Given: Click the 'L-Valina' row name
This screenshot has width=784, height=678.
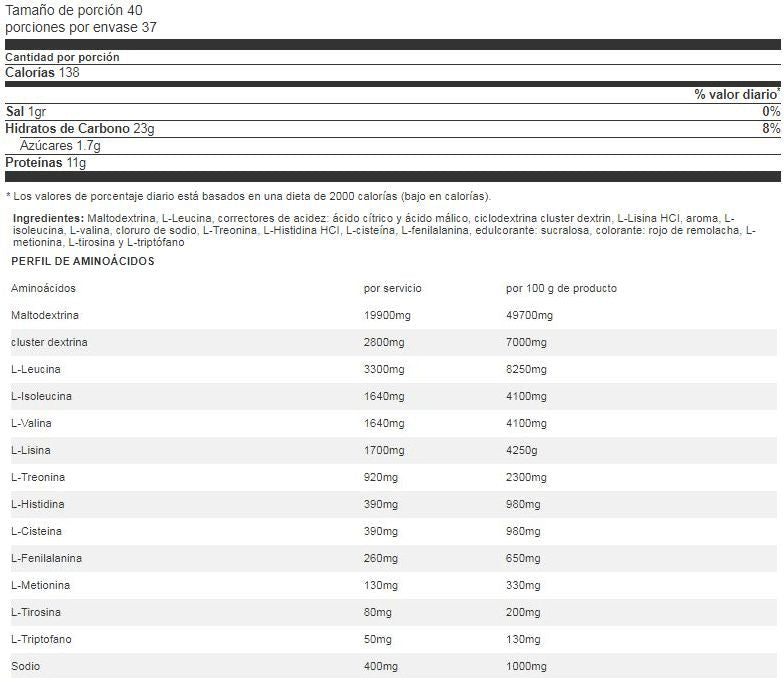Looking at the screenshot, I should (31, 423).
